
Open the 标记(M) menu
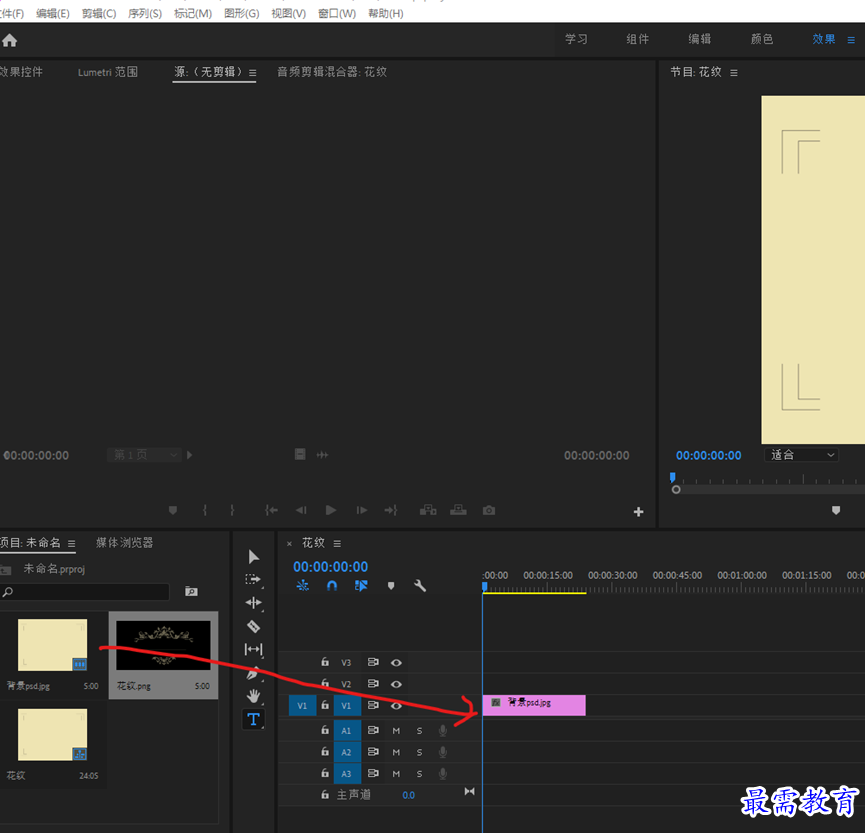(x=193, y=13)
